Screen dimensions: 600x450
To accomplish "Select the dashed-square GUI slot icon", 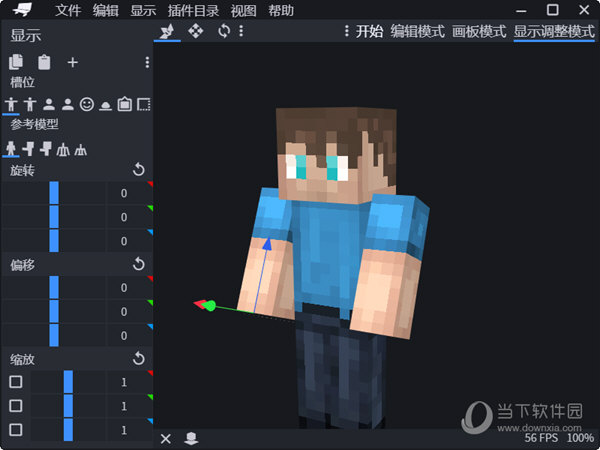I will [144, 104].
